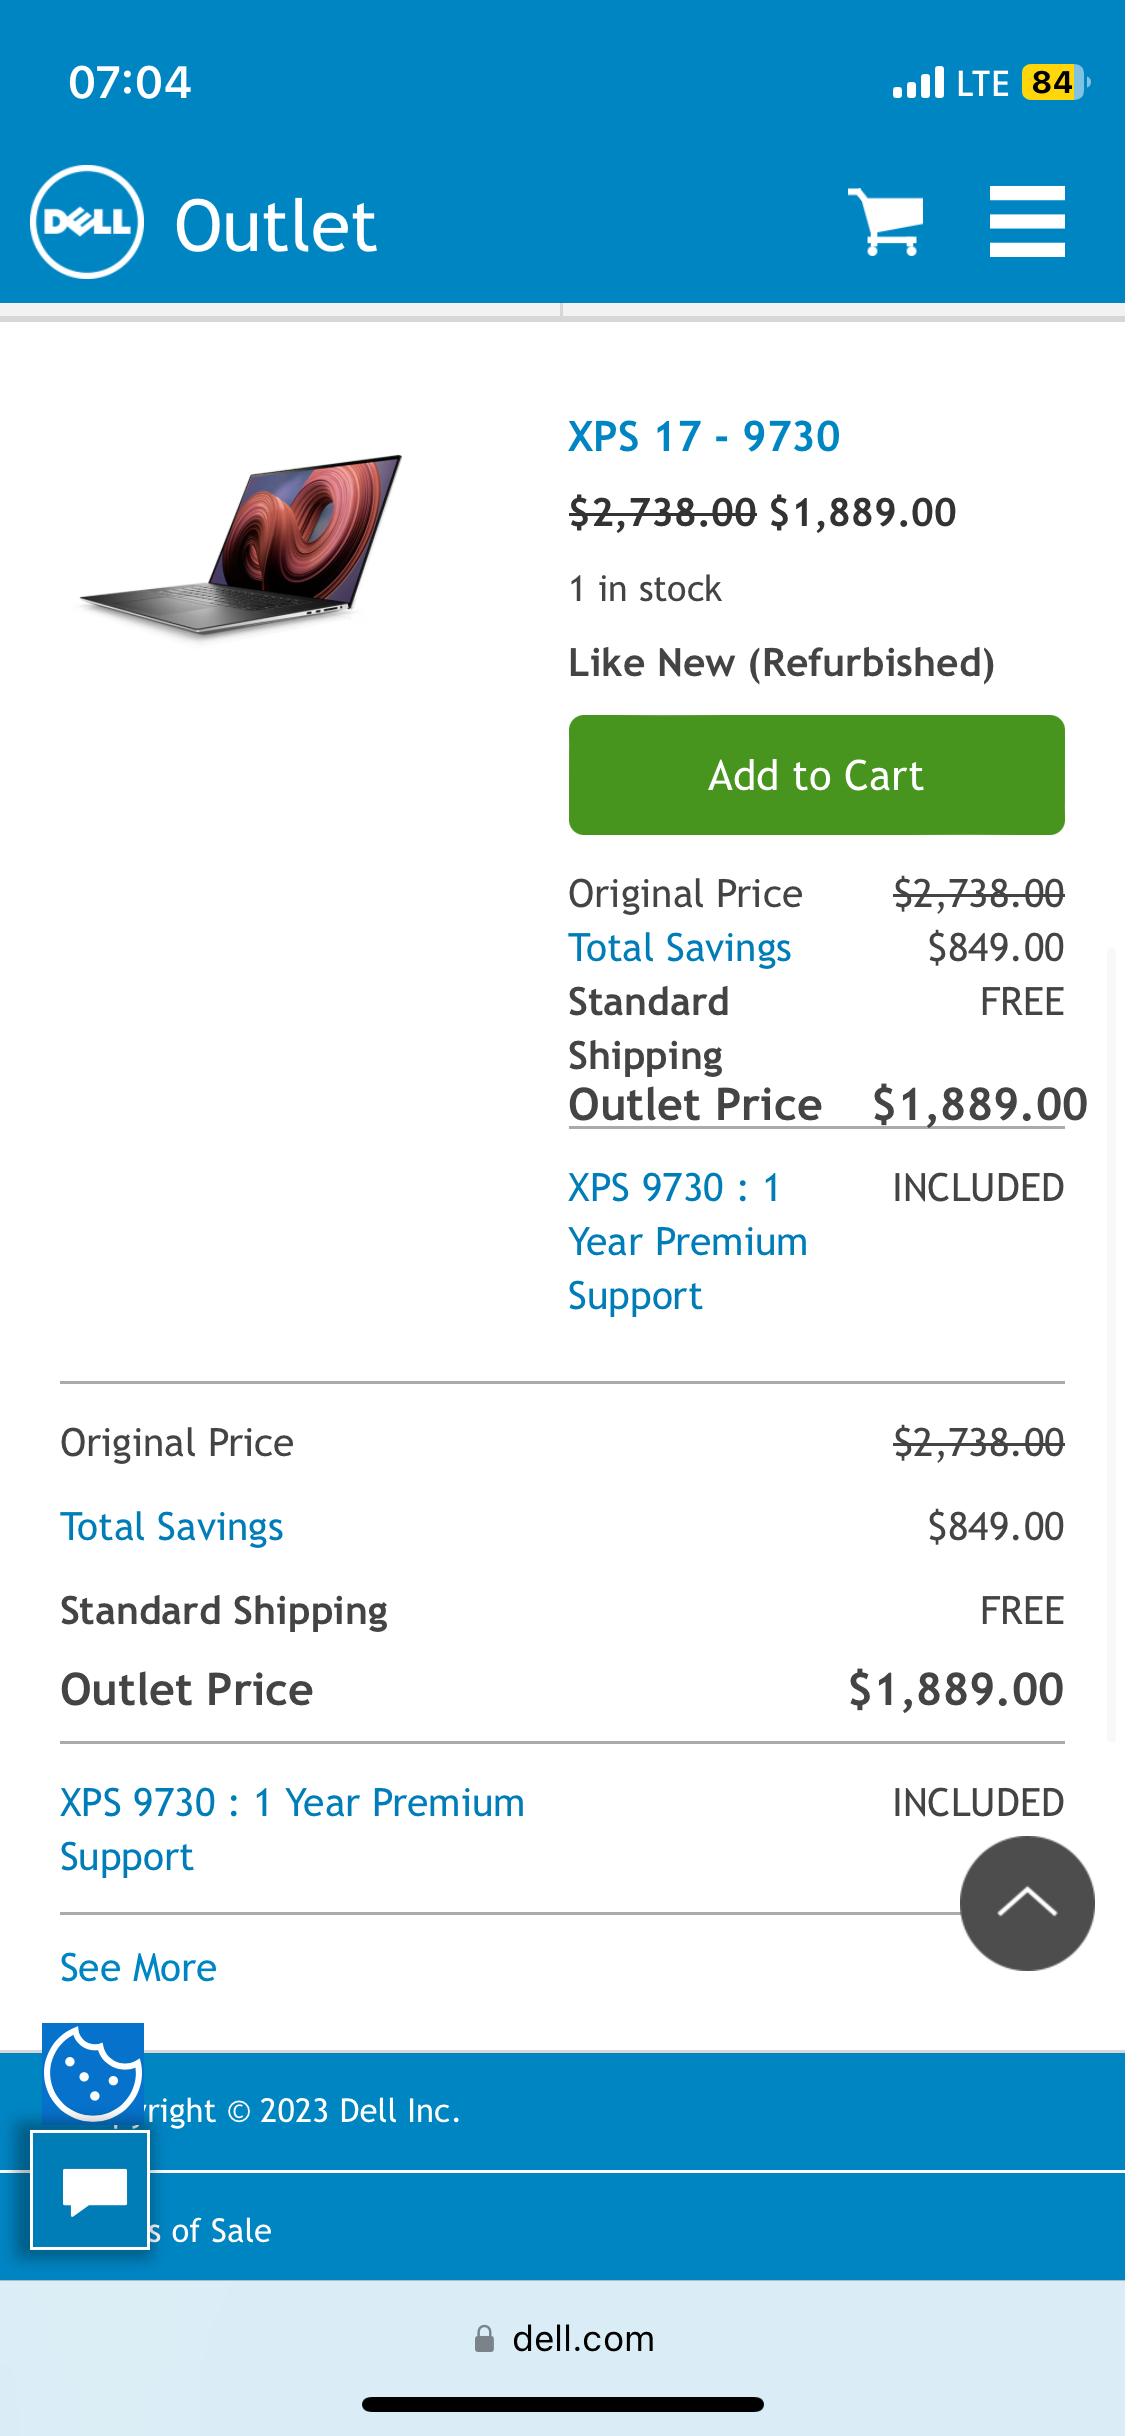This screenshot has width=1125, height=2436.
Task: Open the chat support icon
Action: pos(90,2190)
